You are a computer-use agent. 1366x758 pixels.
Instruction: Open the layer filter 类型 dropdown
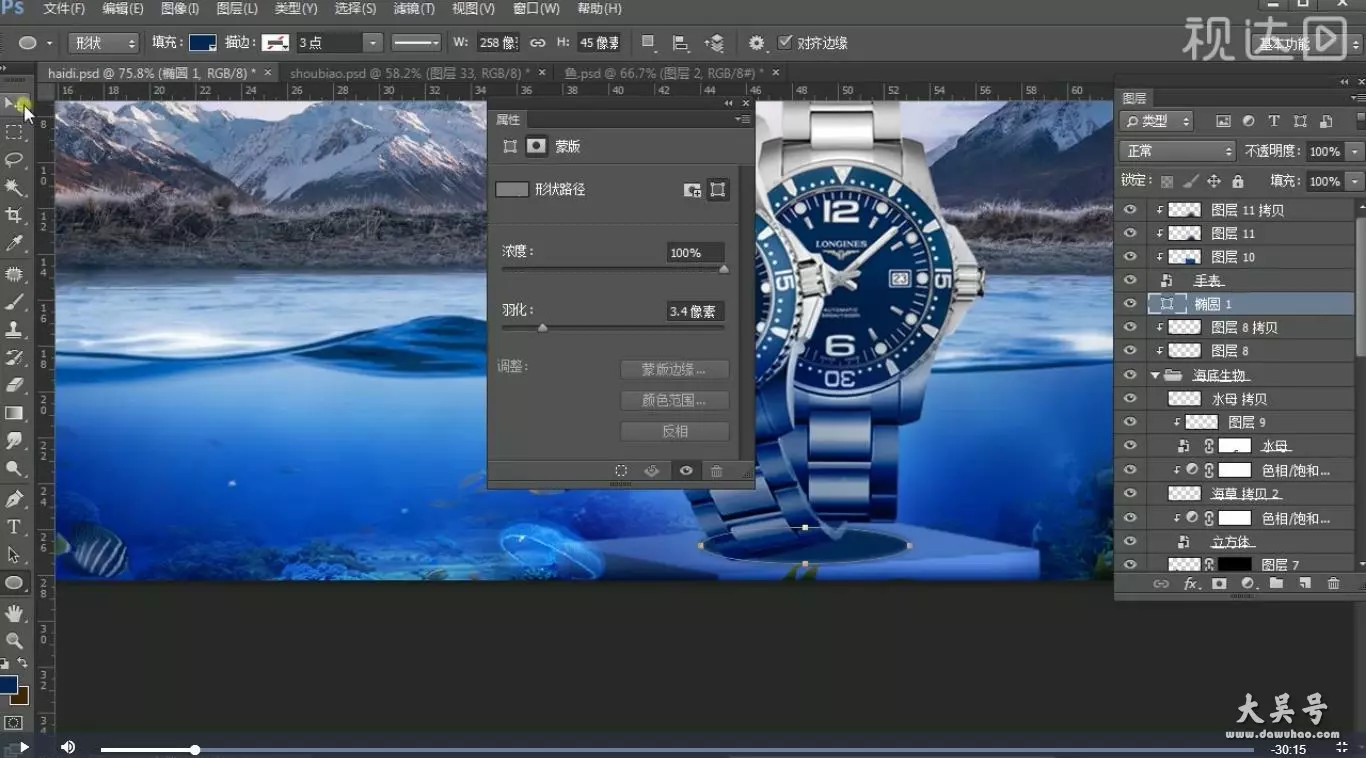(x=1156, y=121)
